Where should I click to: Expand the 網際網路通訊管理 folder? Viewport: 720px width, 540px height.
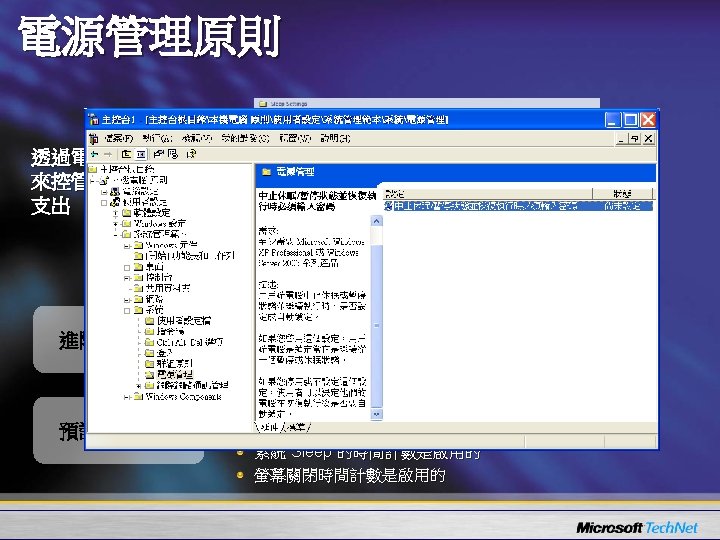tap(139, 385)
